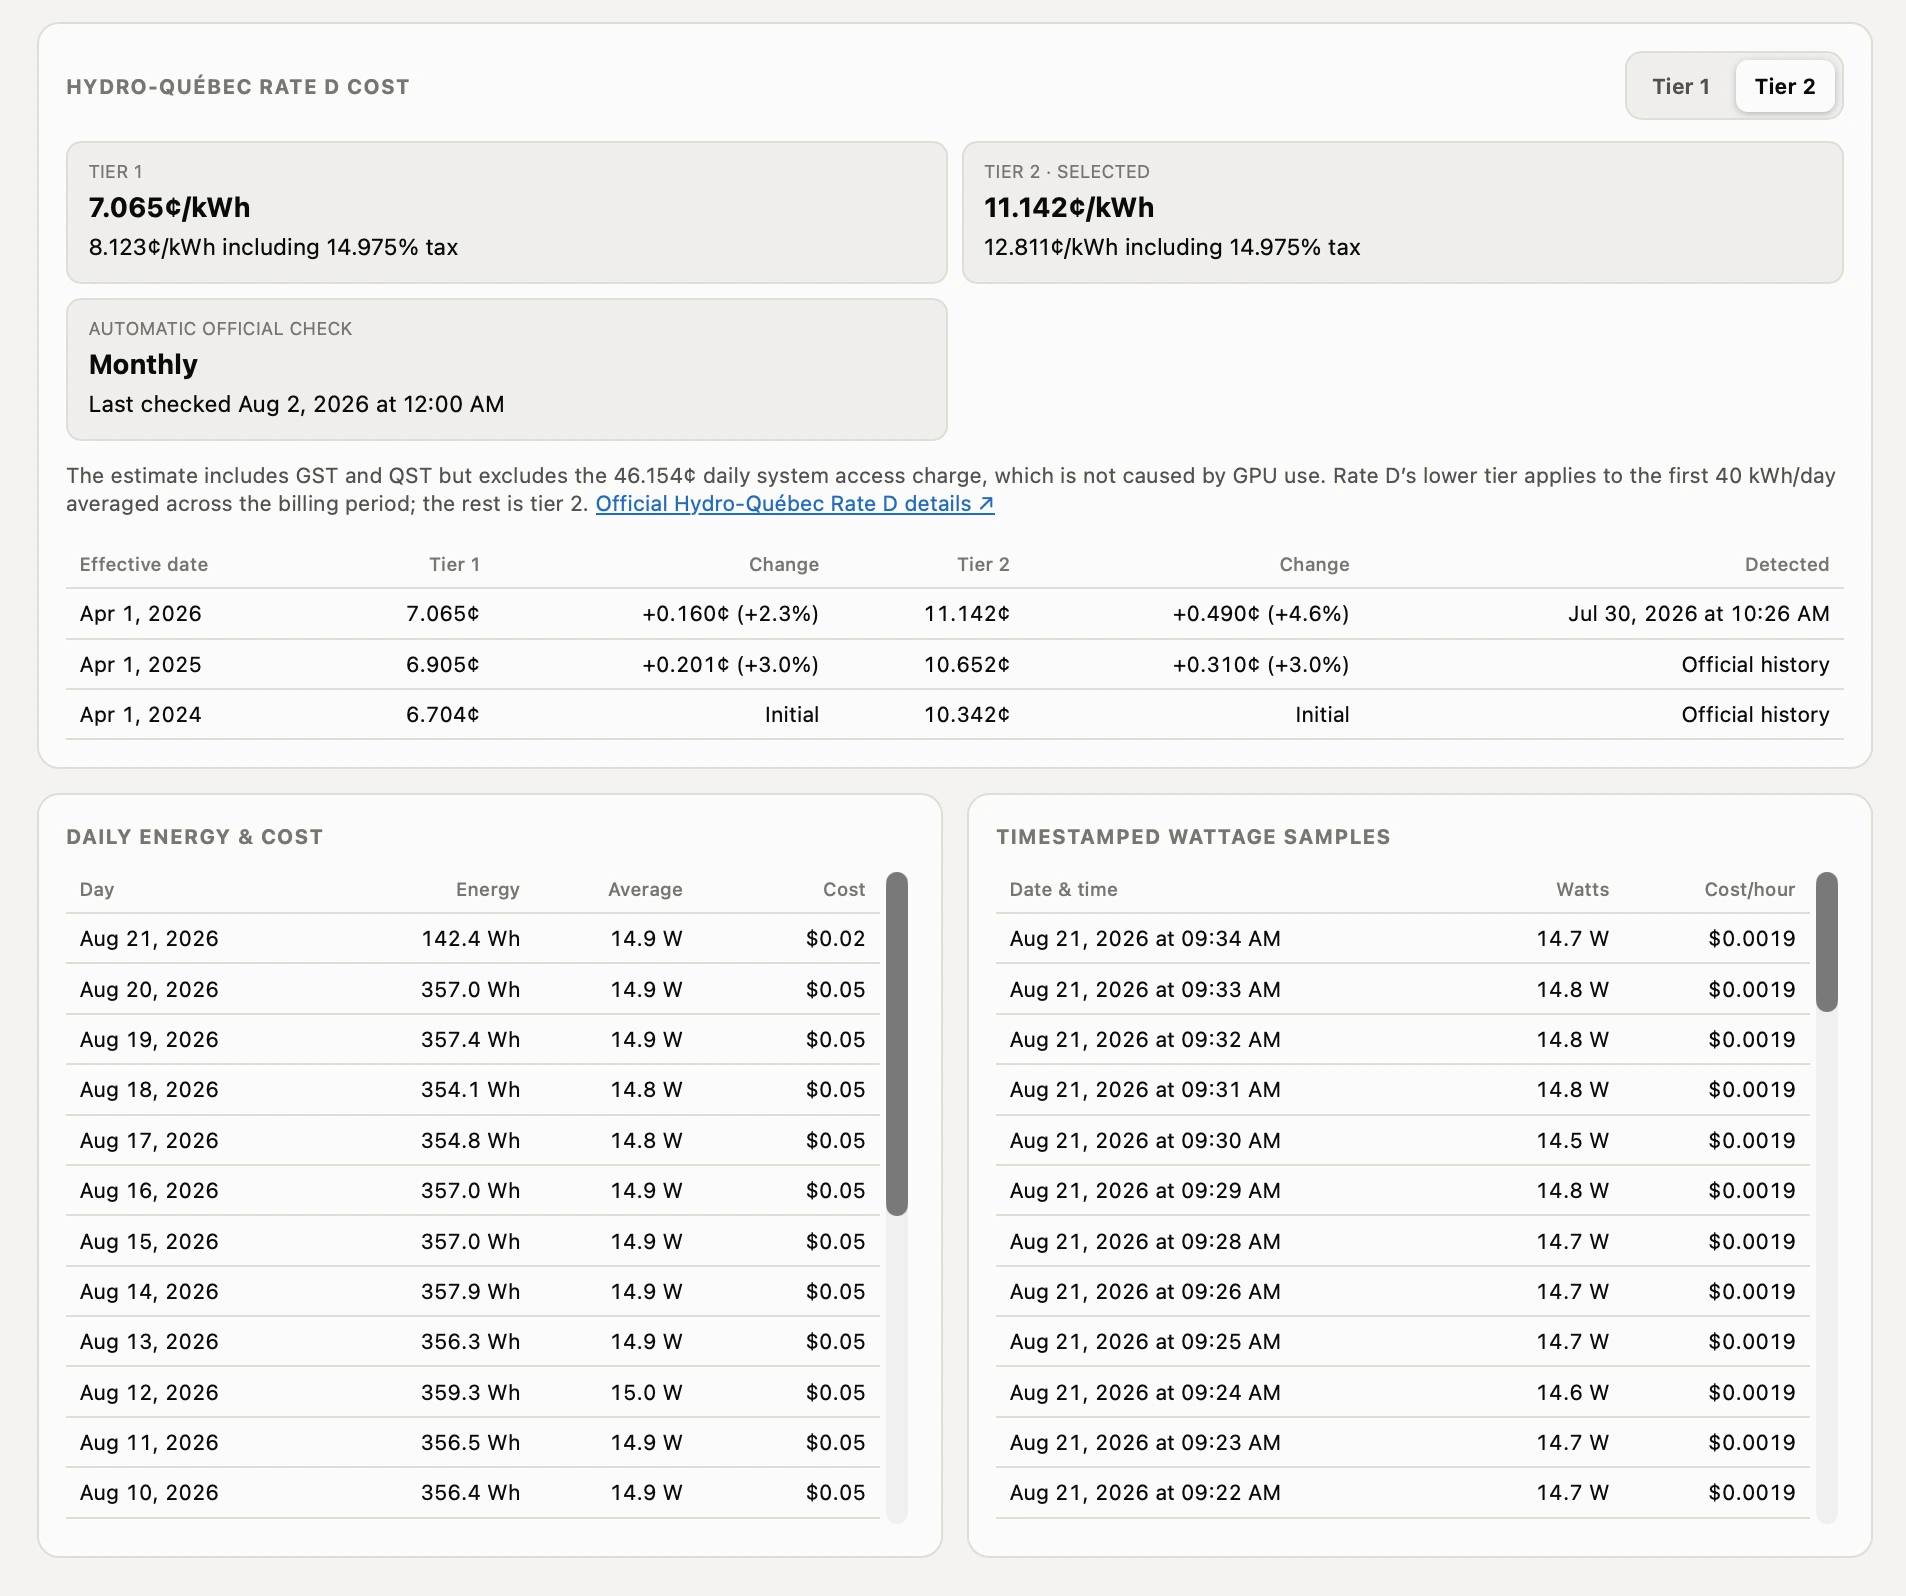Click the 10.342¢ Tier 2 value
Viewport: 1906px width, 1596px height.
[x=967, y=715]
